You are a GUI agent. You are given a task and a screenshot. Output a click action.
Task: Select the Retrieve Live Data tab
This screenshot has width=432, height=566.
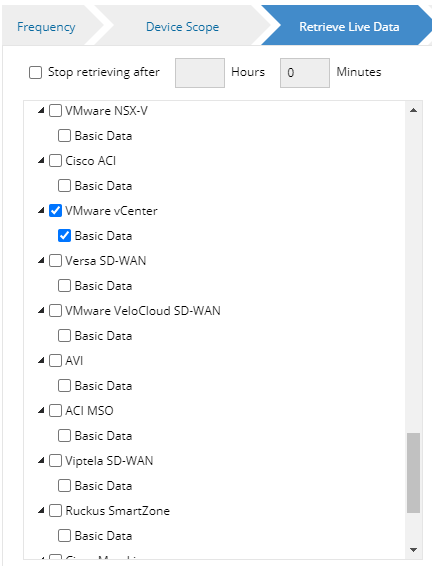coord(349,27)
